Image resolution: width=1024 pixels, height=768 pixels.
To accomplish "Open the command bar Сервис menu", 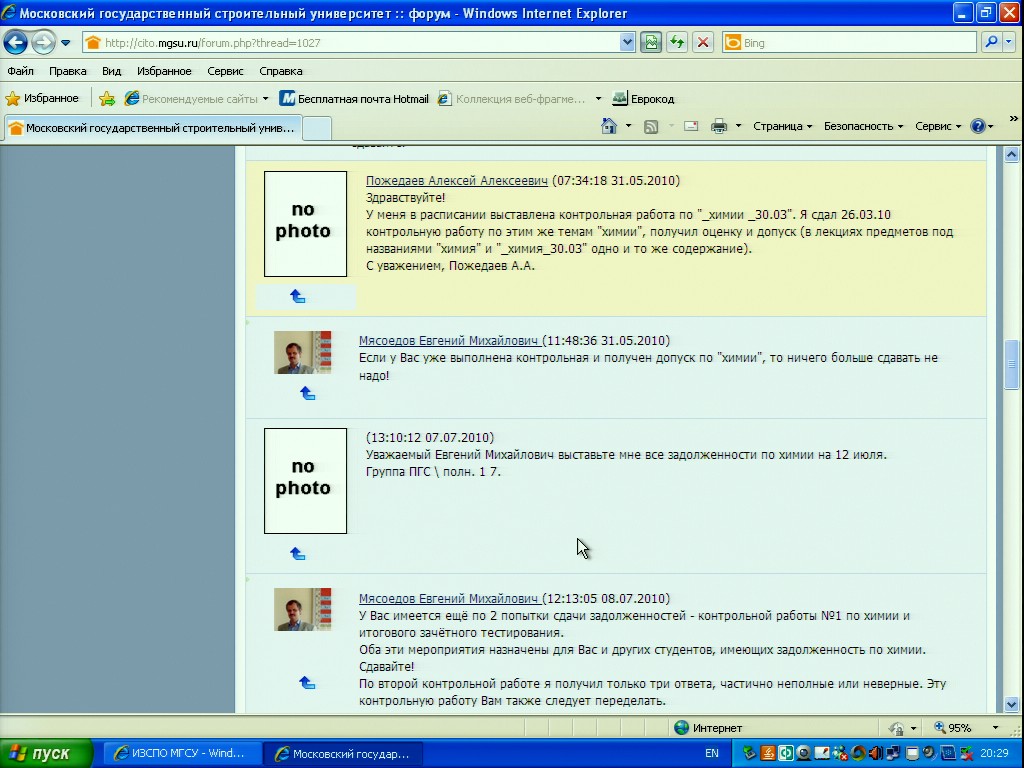I will tap(938, 126).
